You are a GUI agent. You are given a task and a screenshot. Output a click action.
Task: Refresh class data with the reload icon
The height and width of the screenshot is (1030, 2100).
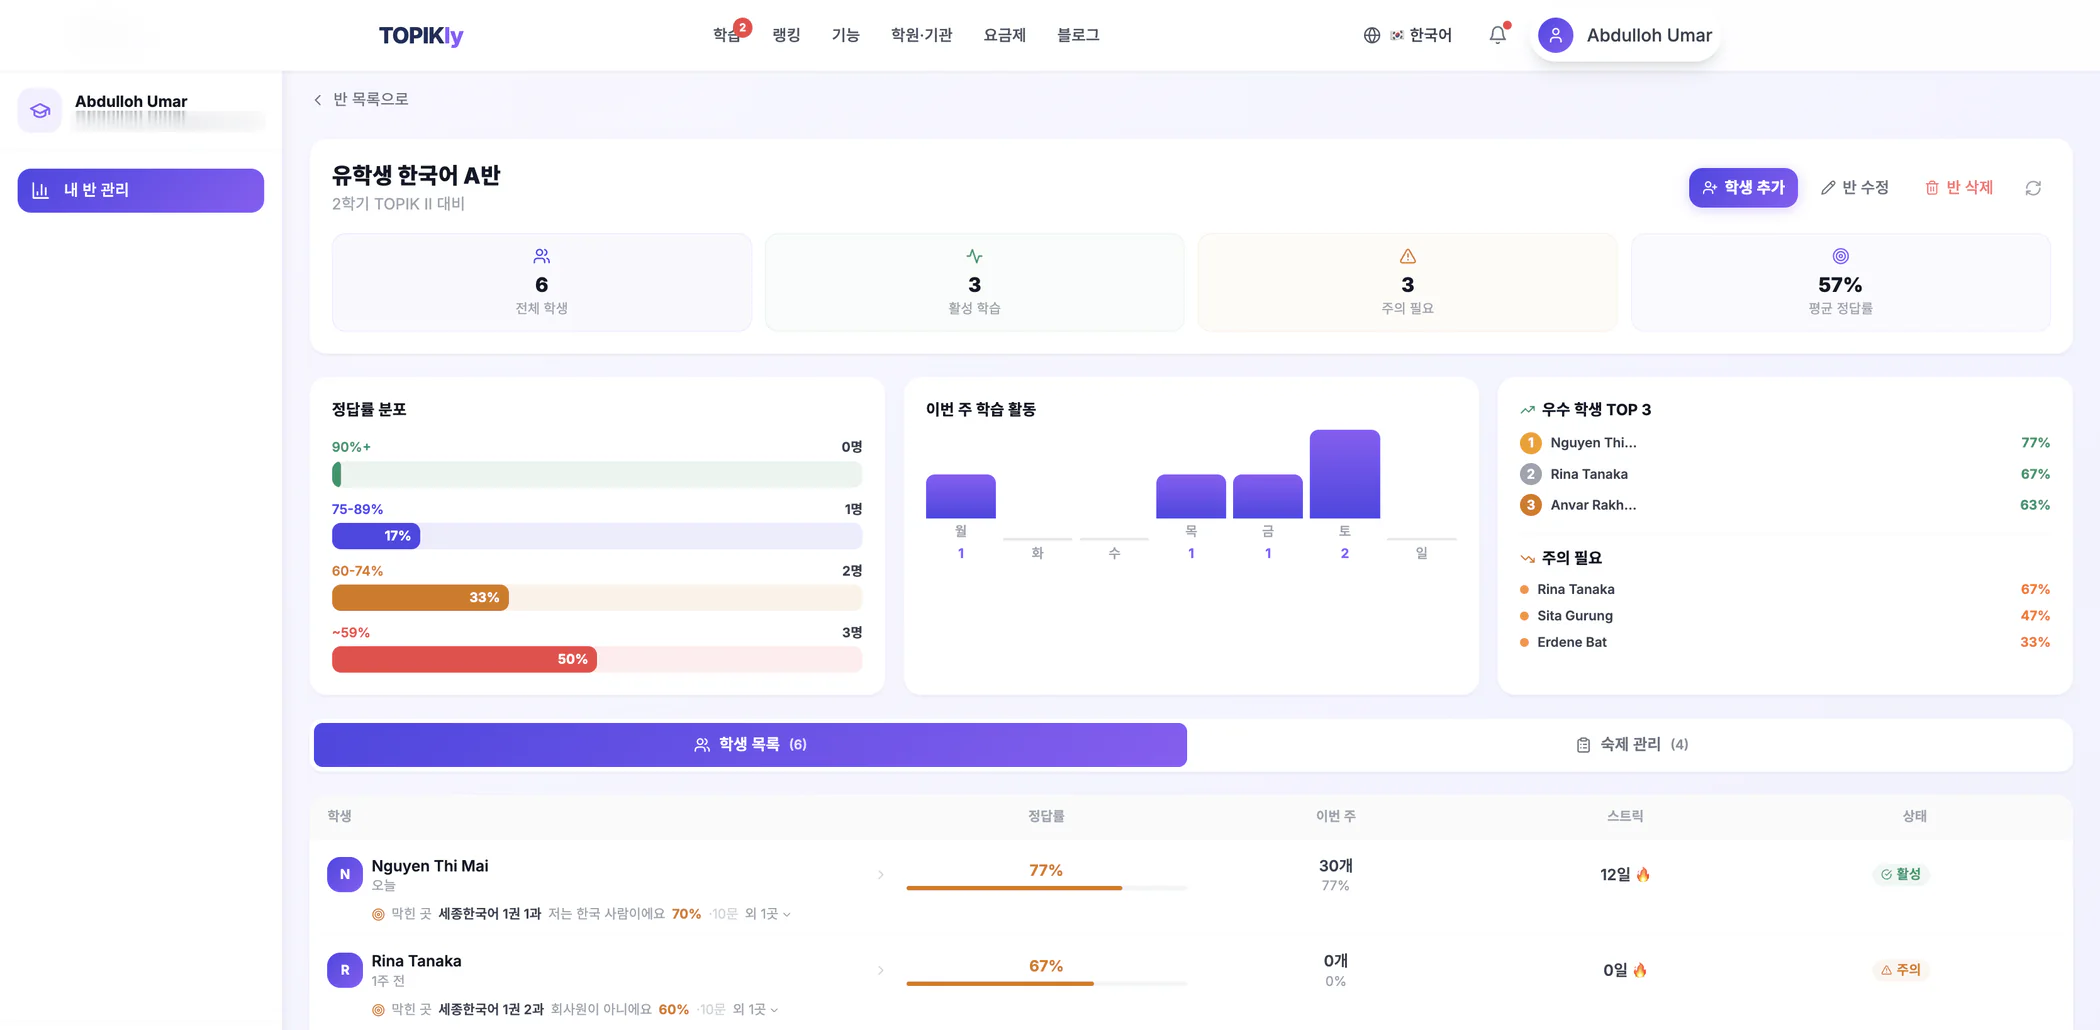pos(2033,188)
